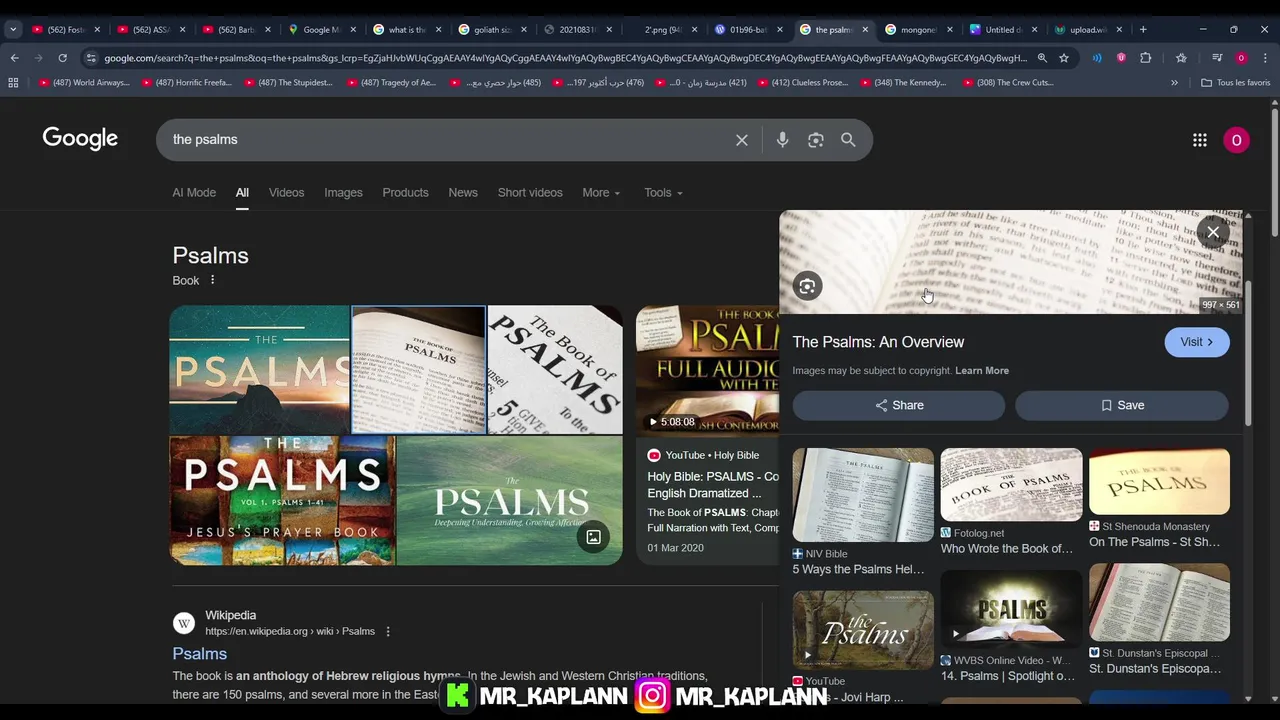This screenshot has height=720, width=1280.
Task: Open the extensions puzzle icon
Action: pyautogui.click(x=1146, y=58)
